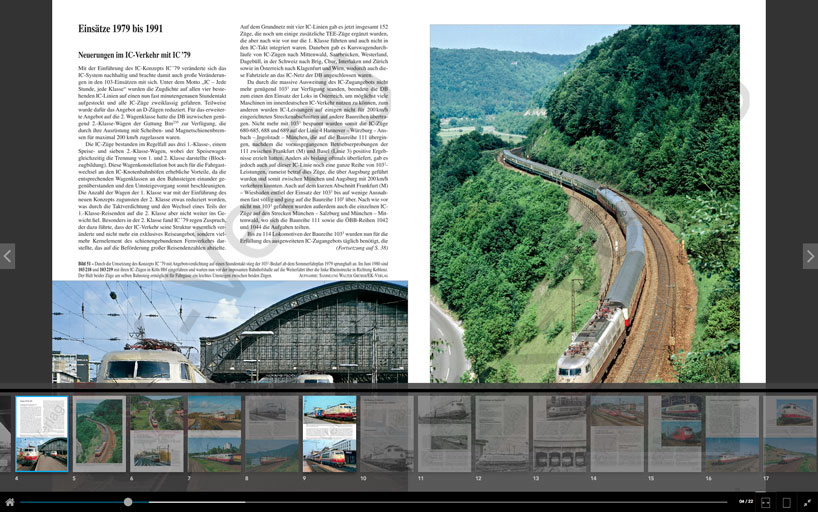This screenshot has height=512, width=818.
Task: Open page 4 thumbnail
Action: click(x=41, y=433)
